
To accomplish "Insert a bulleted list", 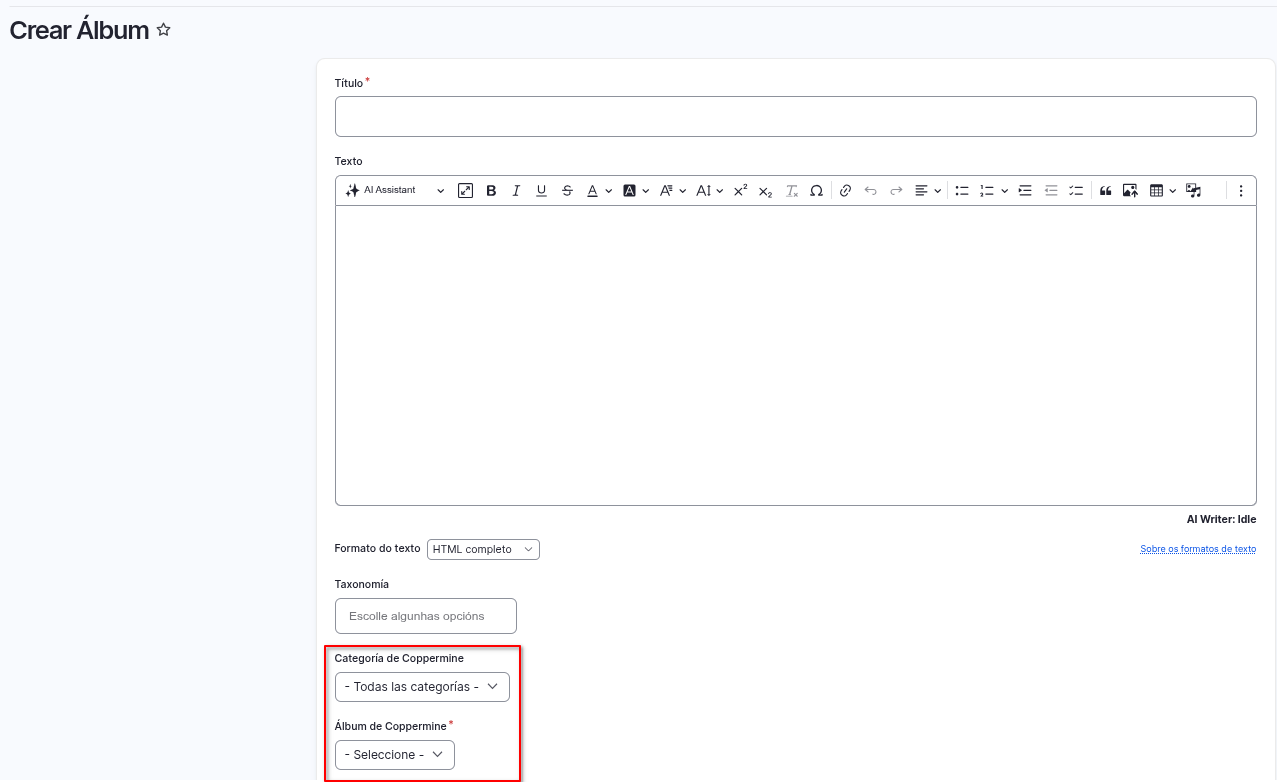I will [x=962, y=191].
